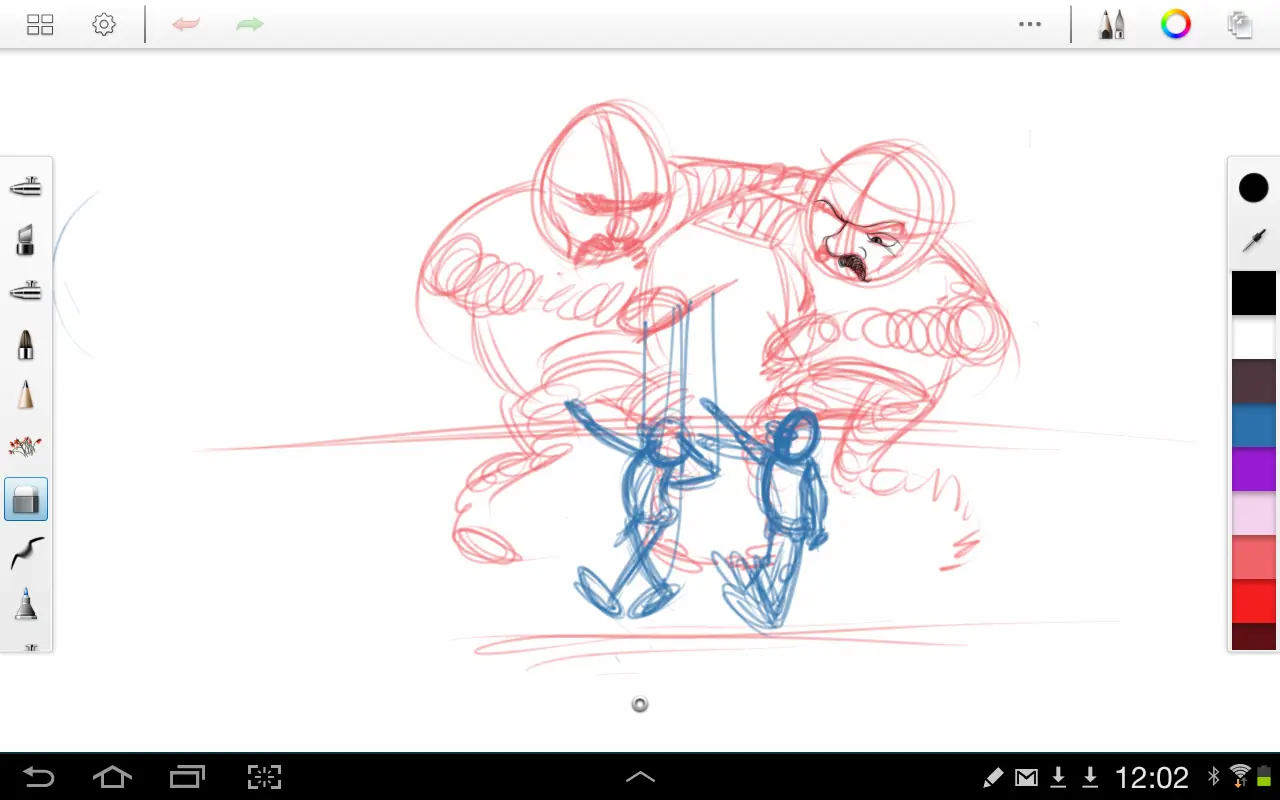Screen dimensions: 1280x800
Task: Select the red flowers stamp brush
Action: [26, 446]
